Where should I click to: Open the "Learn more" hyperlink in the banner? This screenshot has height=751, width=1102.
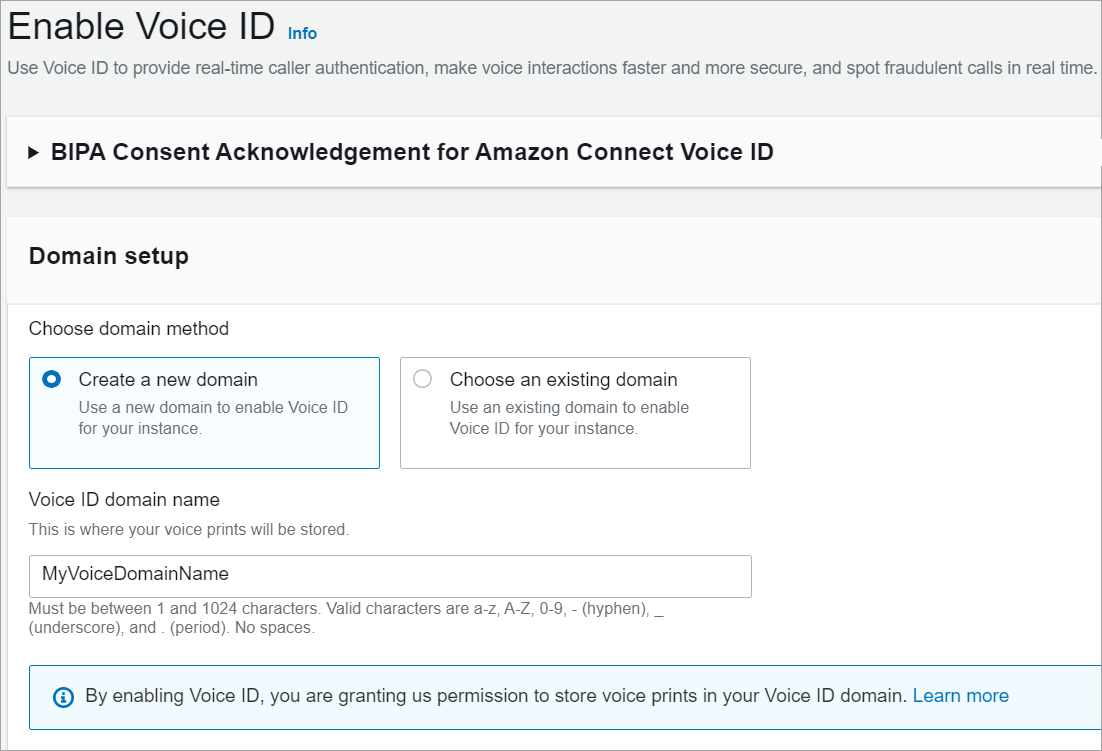click(960, 695)
